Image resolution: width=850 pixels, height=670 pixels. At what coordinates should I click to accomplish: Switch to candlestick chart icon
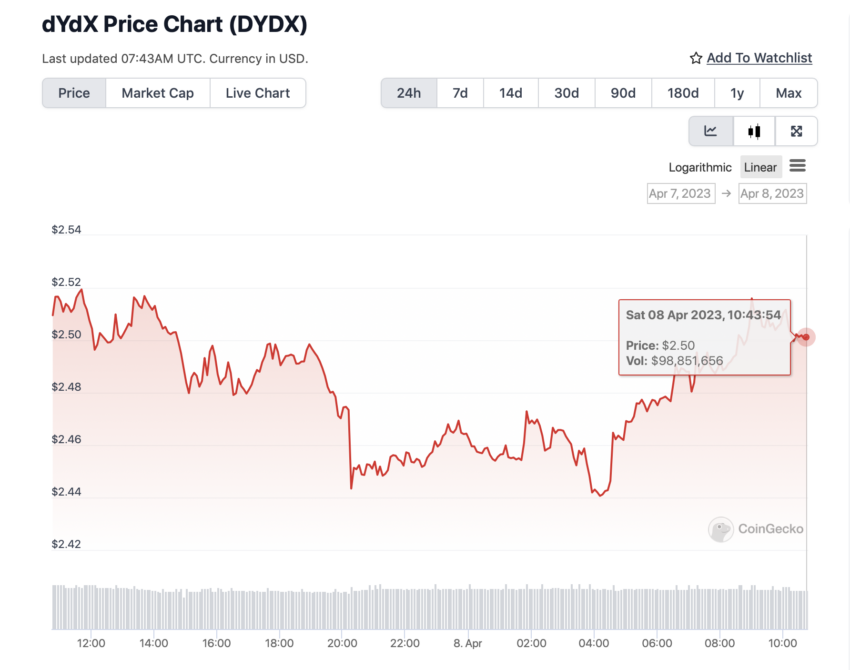(754, 131)
